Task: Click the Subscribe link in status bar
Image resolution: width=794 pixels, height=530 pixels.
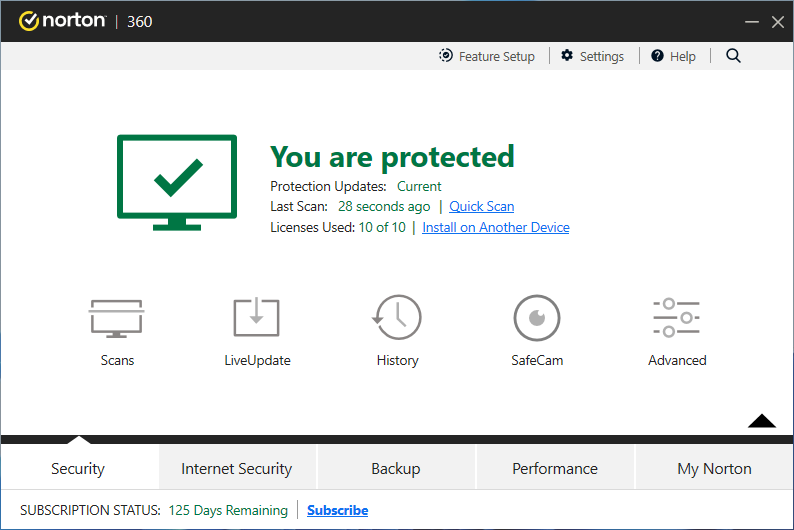Action: pyautogui.click(x=337, y=510)
